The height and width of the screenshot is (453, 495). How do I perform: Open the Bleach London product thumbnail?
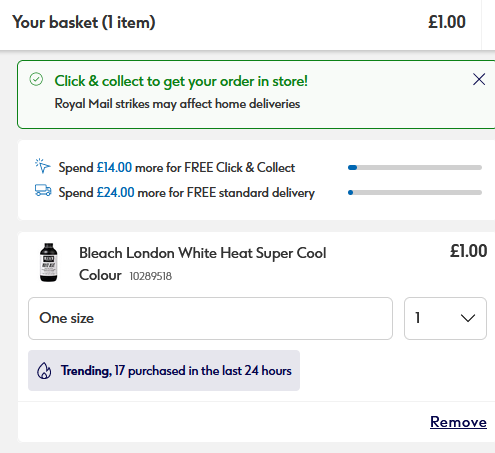(x=49, y=262)
